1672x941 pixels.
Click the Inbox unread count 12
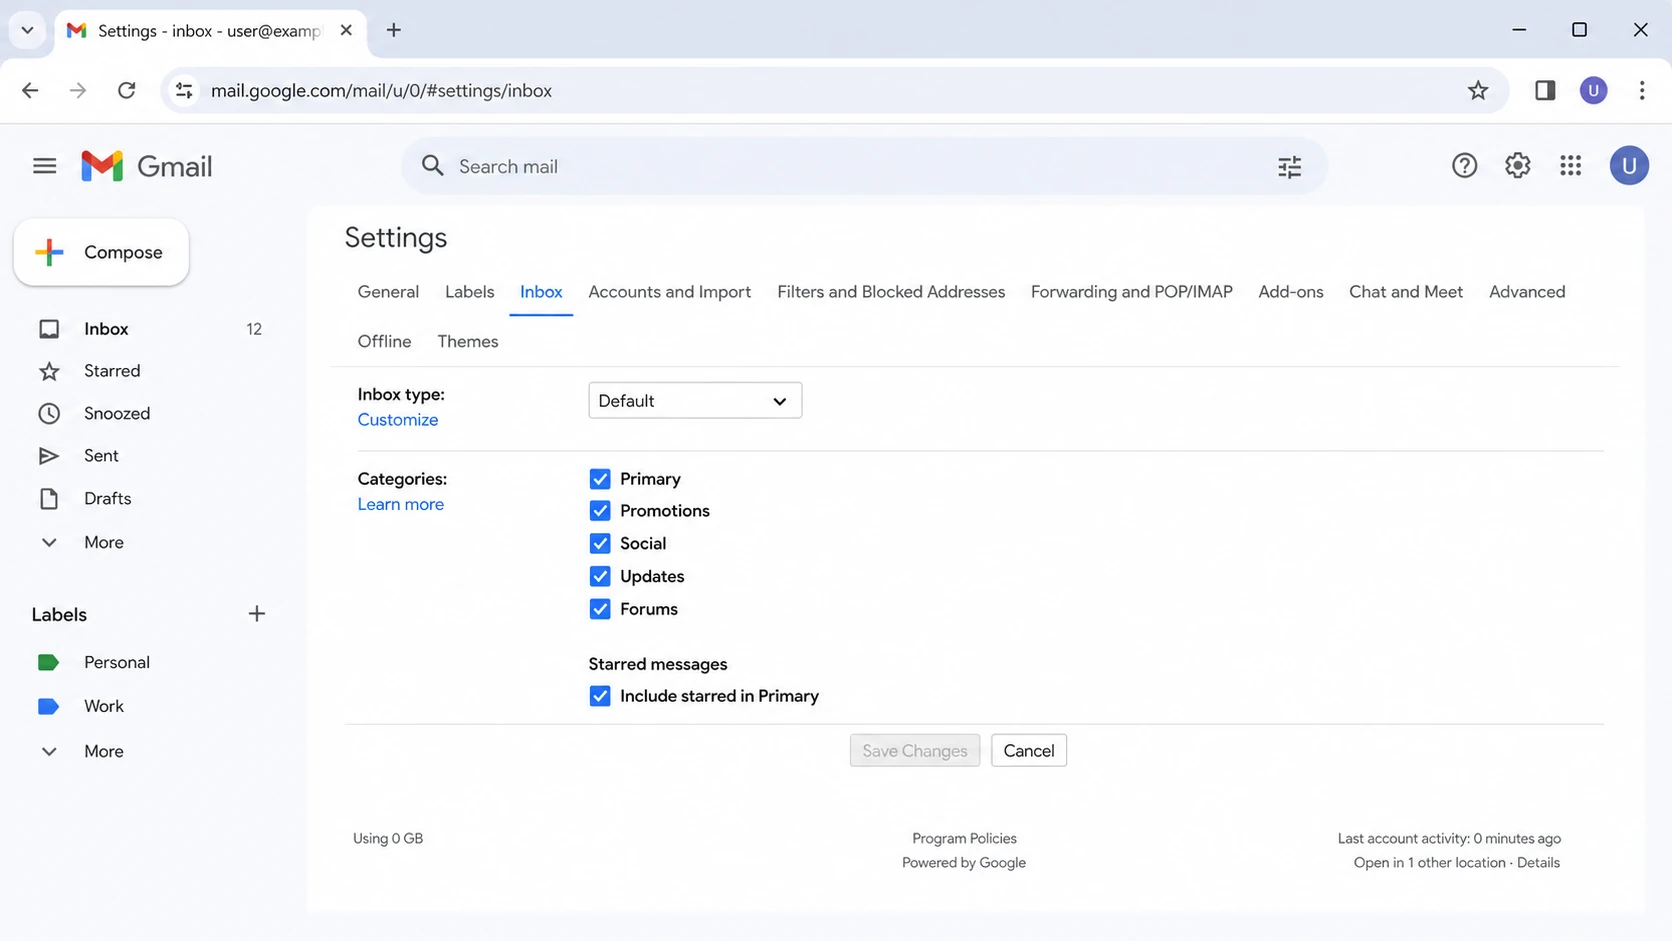(254, 329)
